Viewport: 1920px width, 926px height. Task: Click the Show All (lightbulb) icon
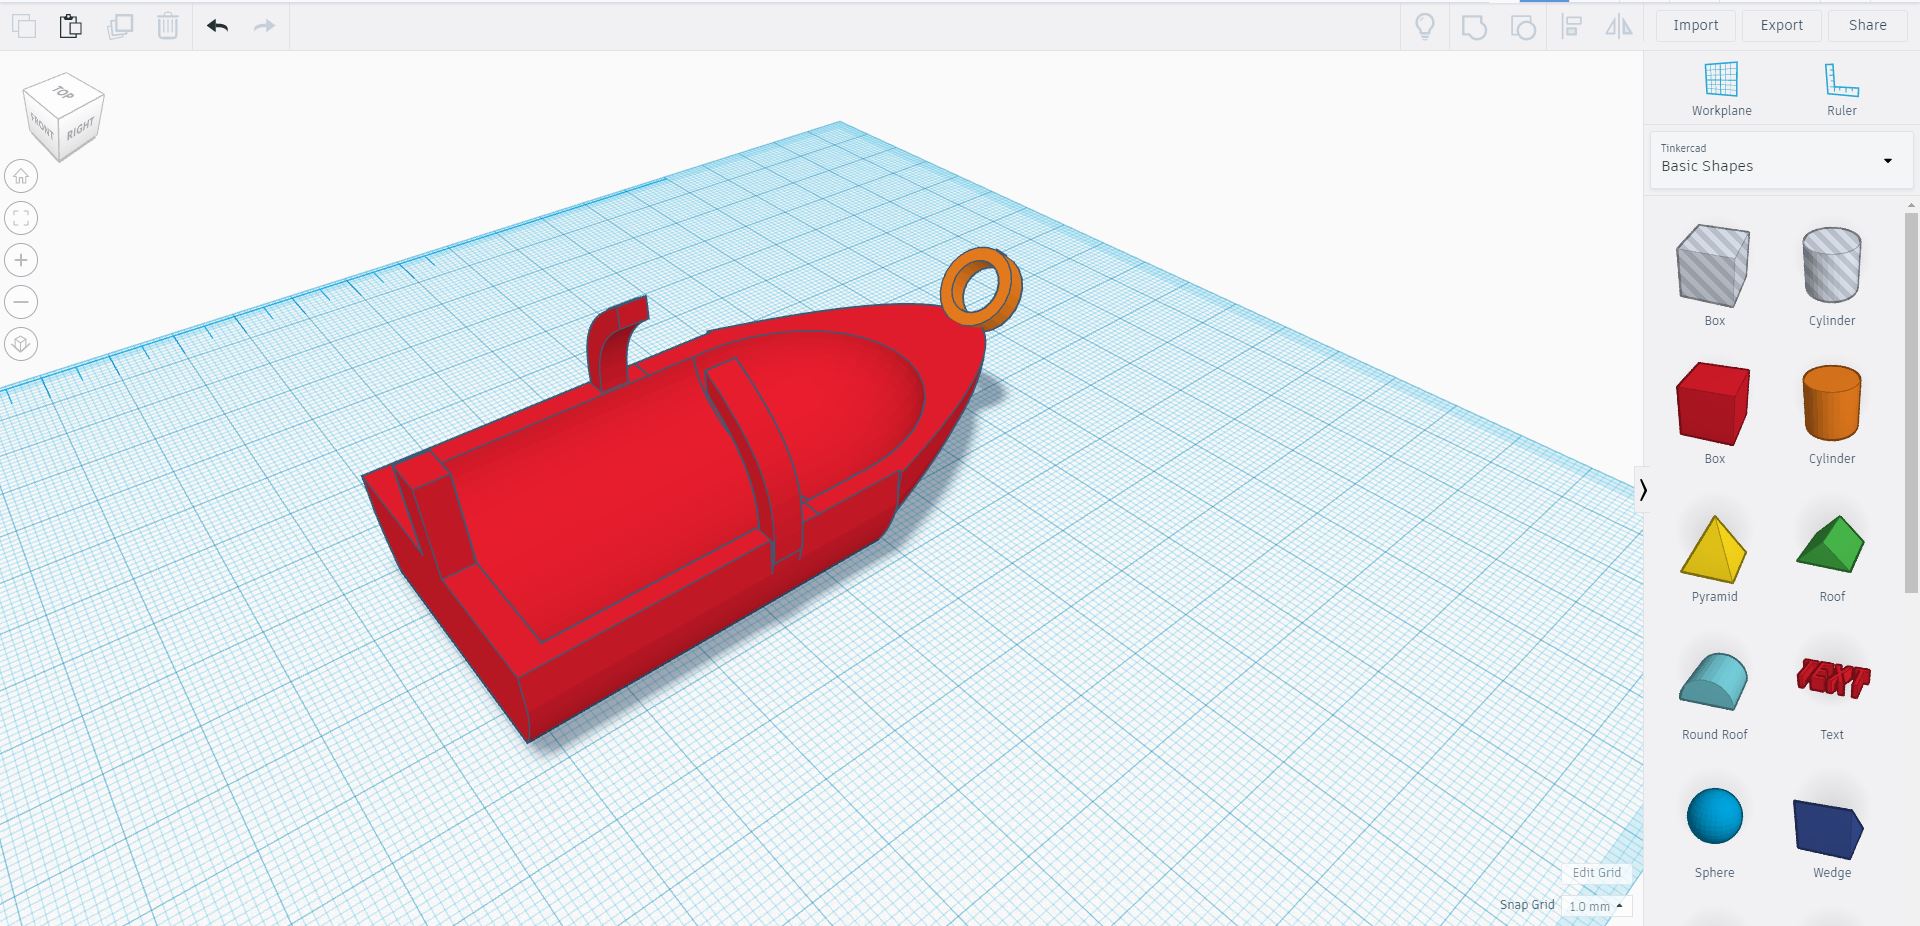[x=1425, y=27]
